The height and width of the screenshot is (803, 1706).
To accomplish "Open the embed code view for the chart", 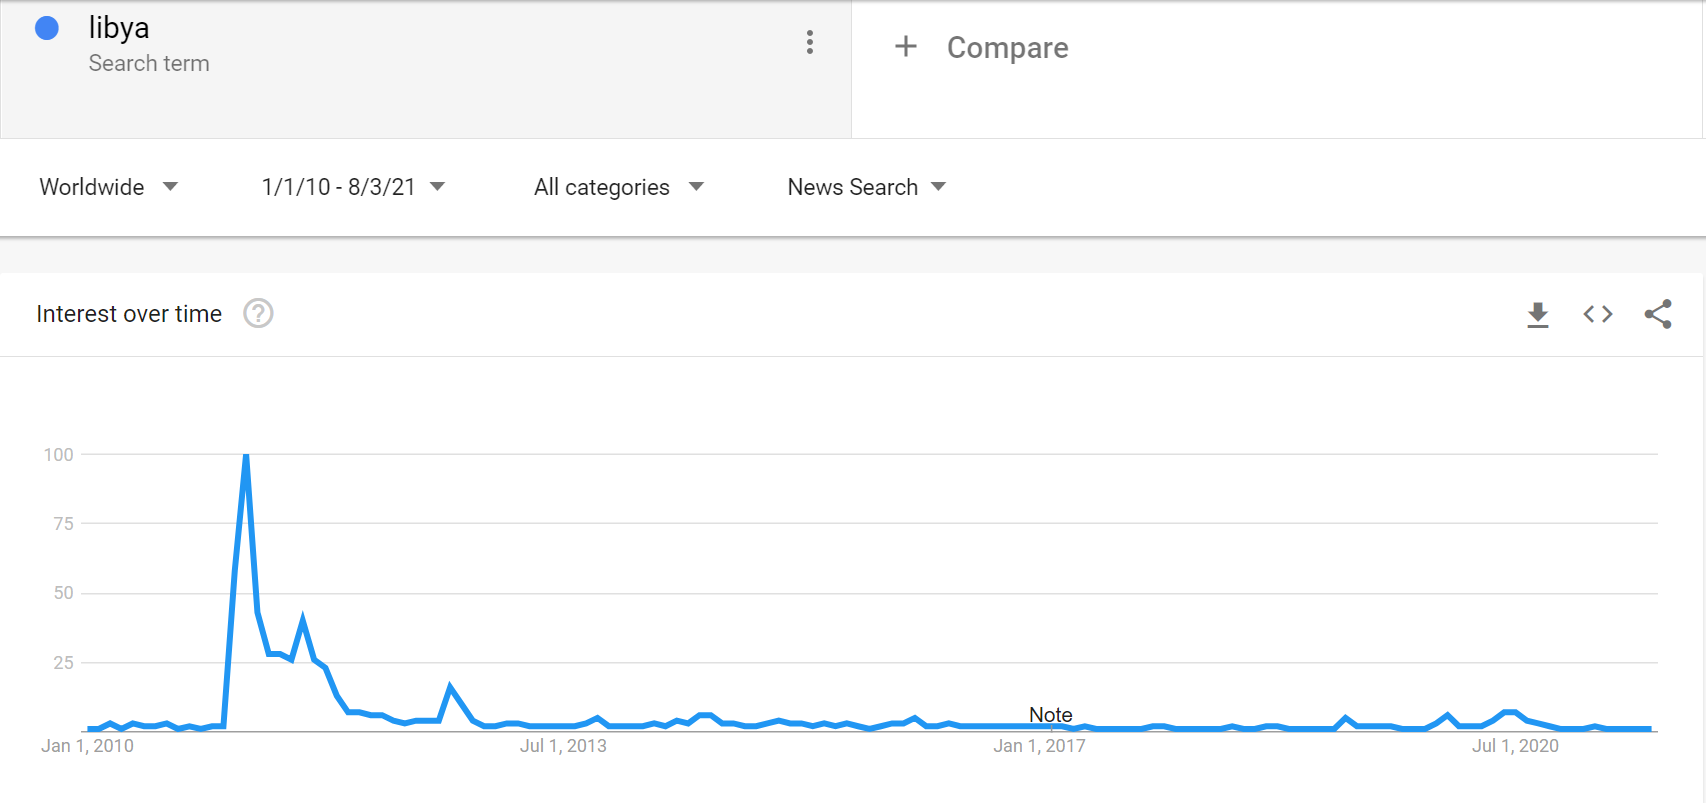I will click(1597, 314).
